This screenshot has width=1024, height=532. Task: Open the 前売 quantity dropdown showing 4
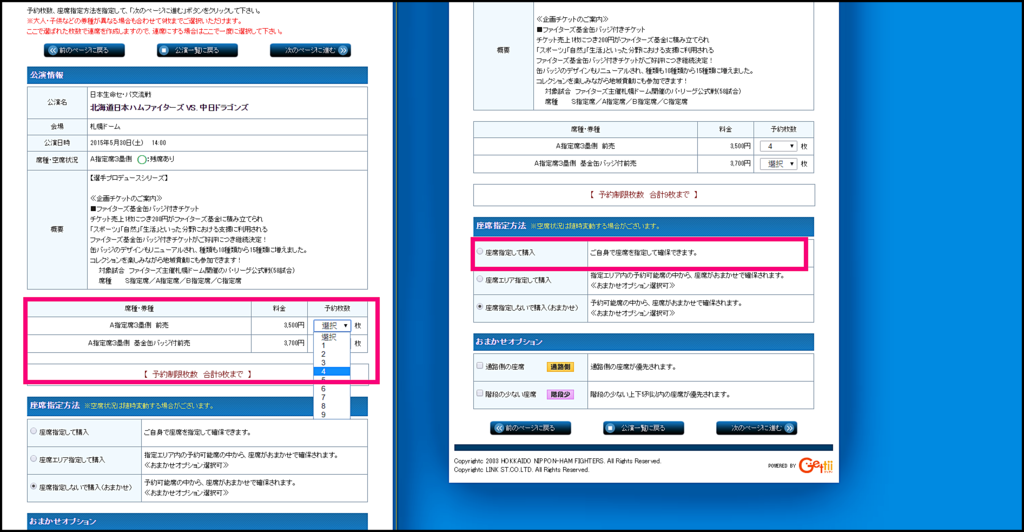[x=778, y=146]
